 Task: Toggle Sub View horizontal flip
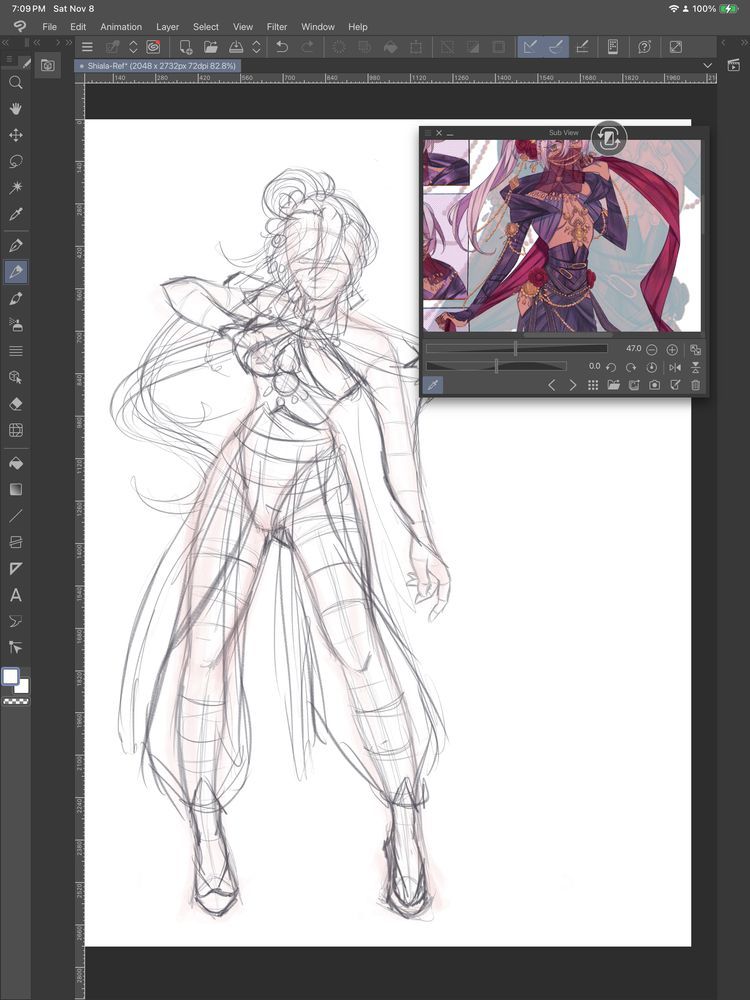(675, 367)
